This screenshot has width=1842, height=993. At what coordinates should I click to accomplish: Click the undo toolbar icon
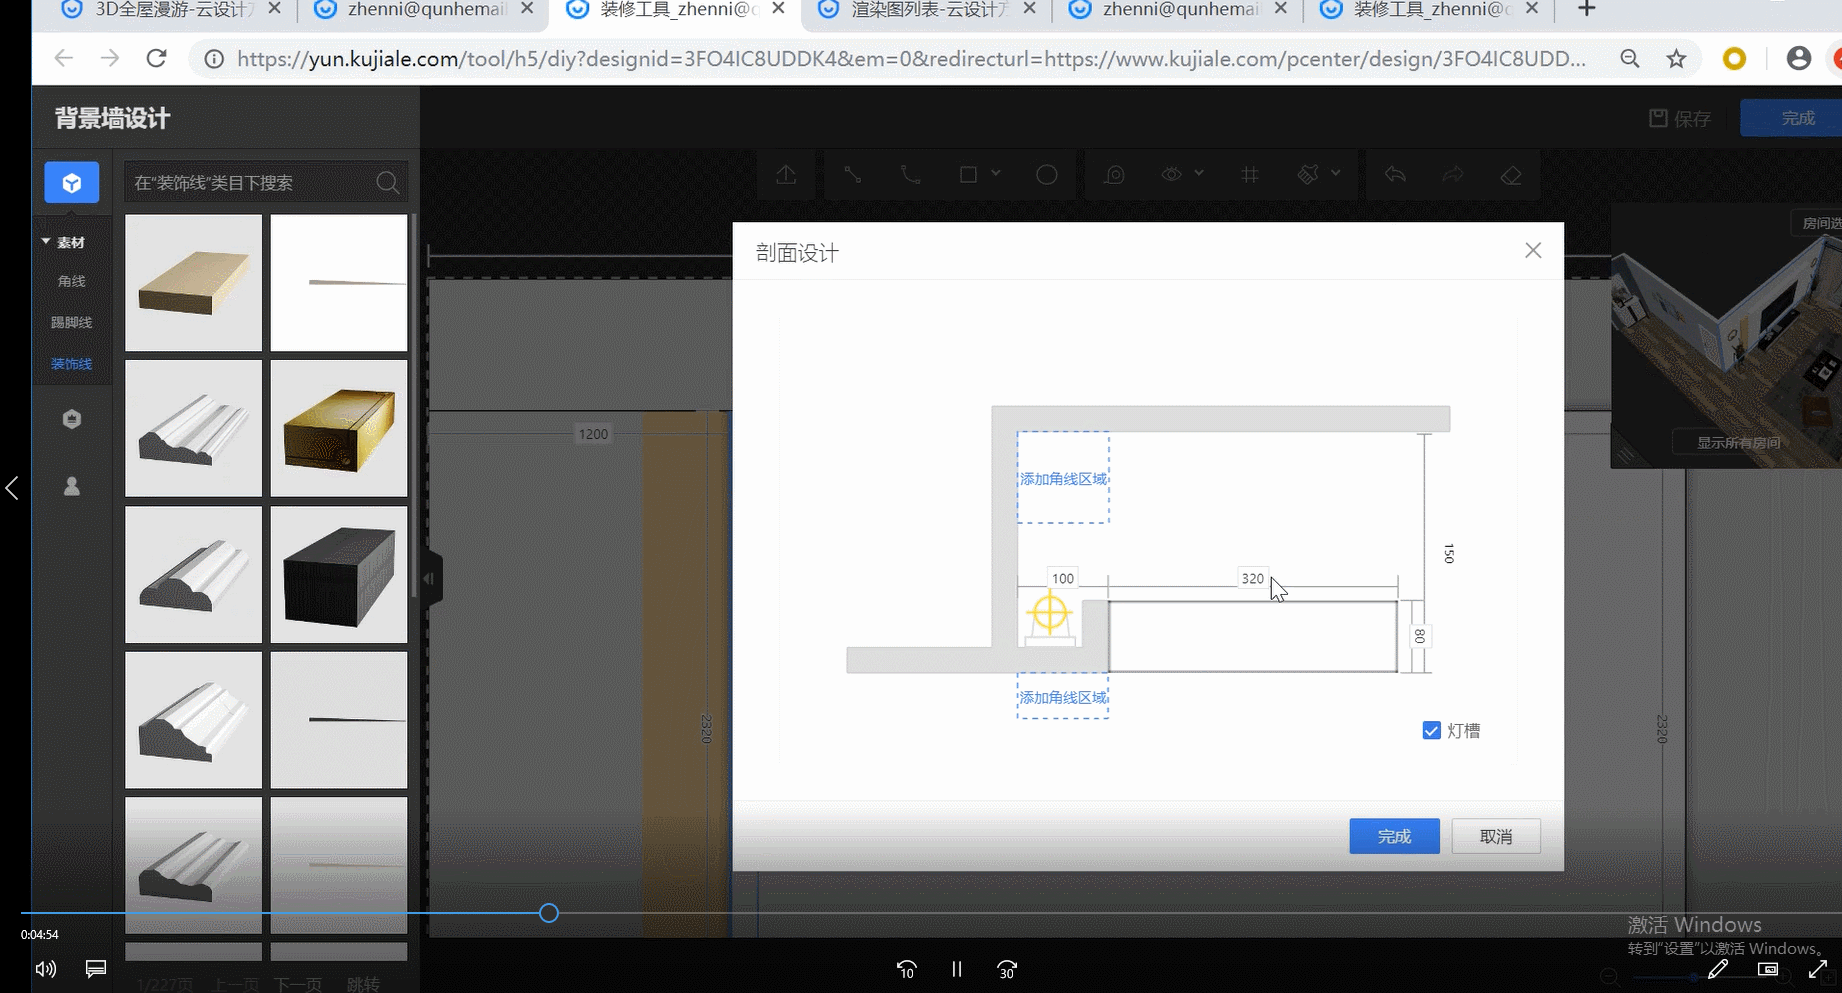tap(1395, 175)
